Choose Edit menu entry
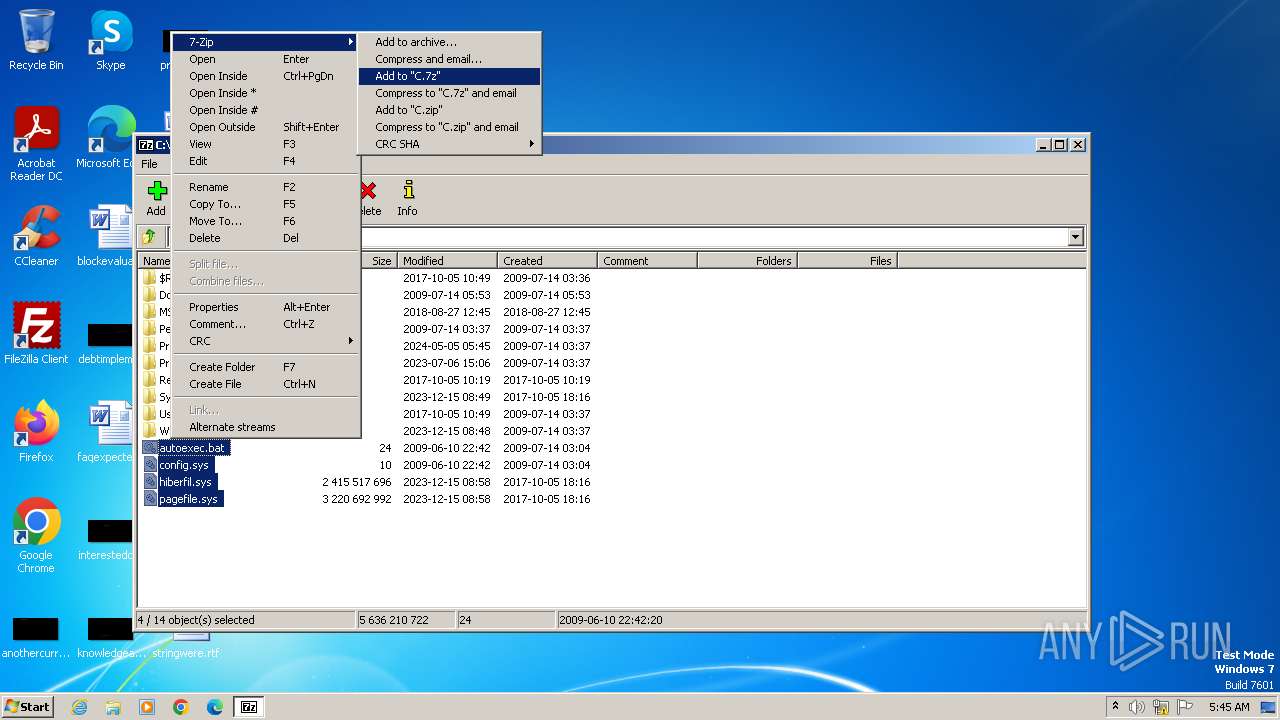 click(x=266, y=161)
